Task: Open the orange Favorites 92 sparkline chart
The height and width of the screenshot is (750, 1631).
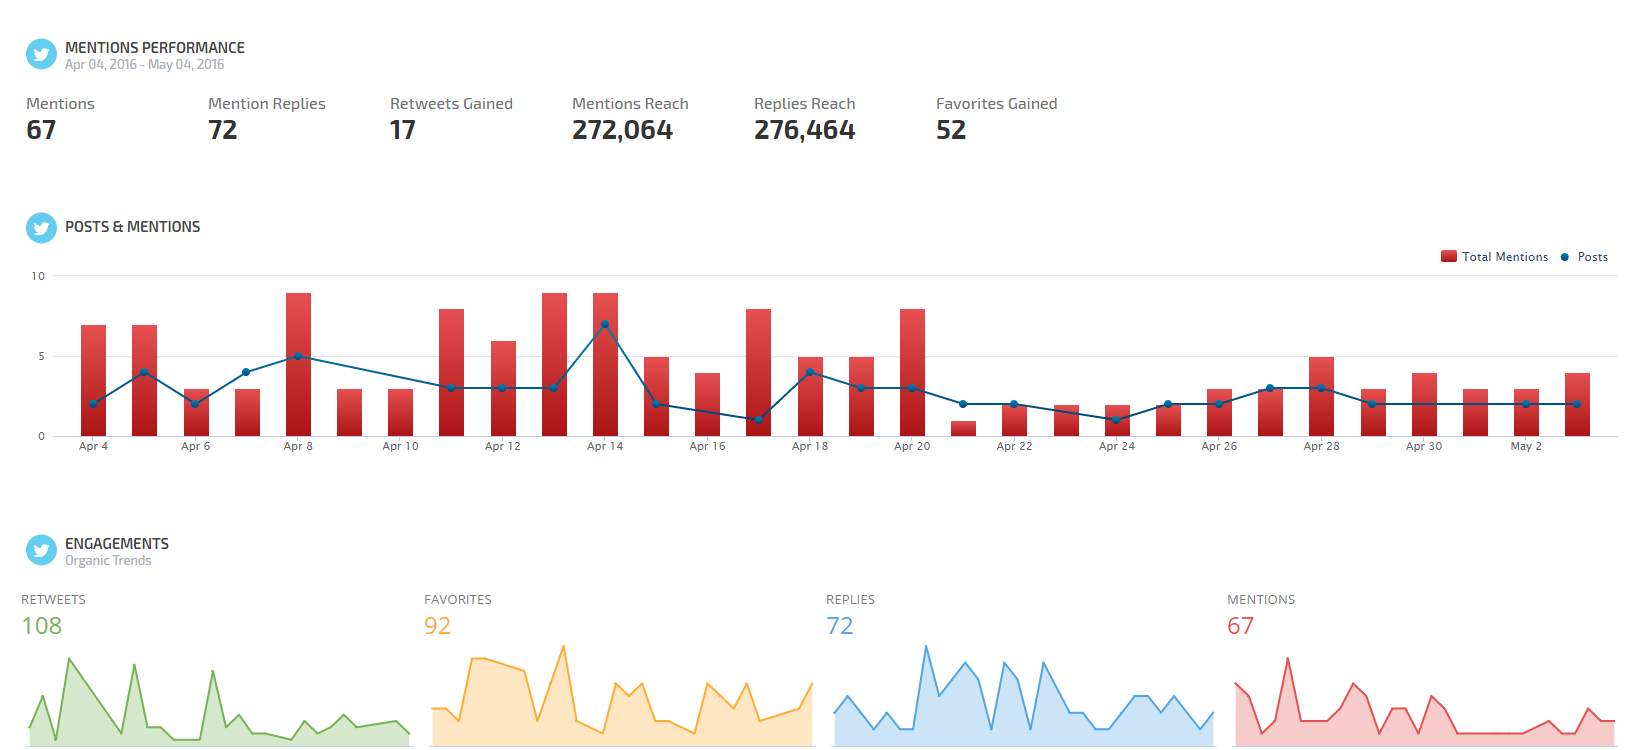Action: pyautogui.click(x=621, y=700)
